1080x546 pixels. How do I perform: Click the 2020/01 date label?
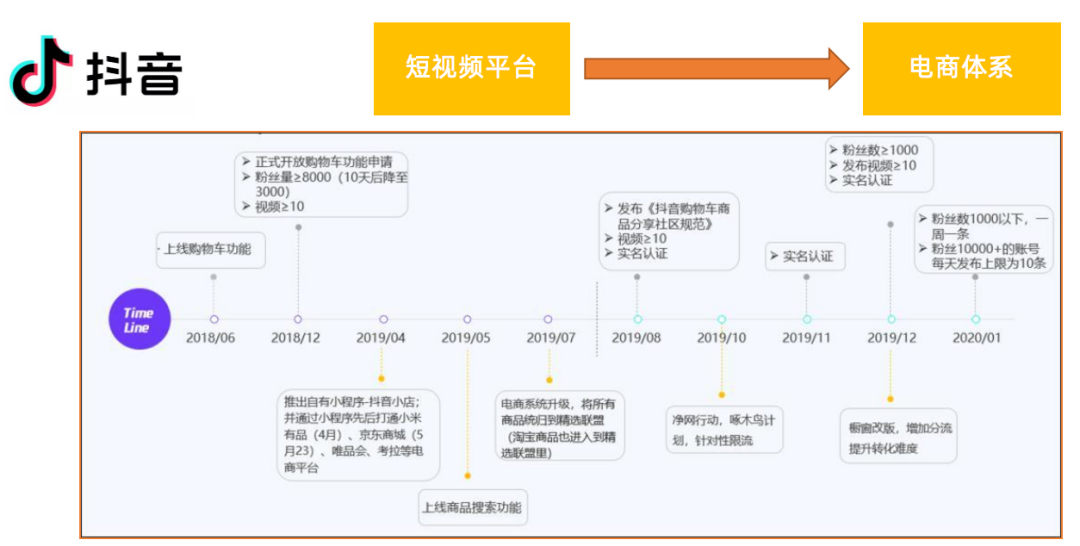point(977,338)
